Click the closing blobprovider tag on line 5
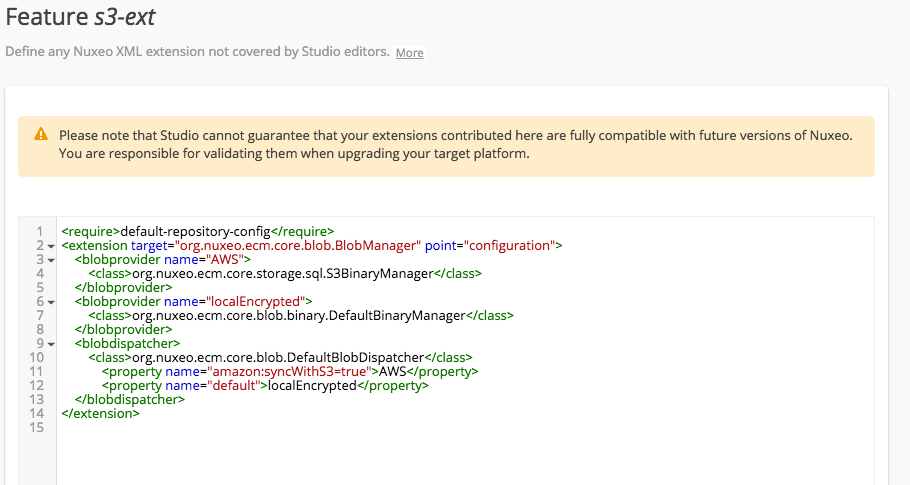The height and width of the screenshot is (485, 910). [x=123, y=287]
